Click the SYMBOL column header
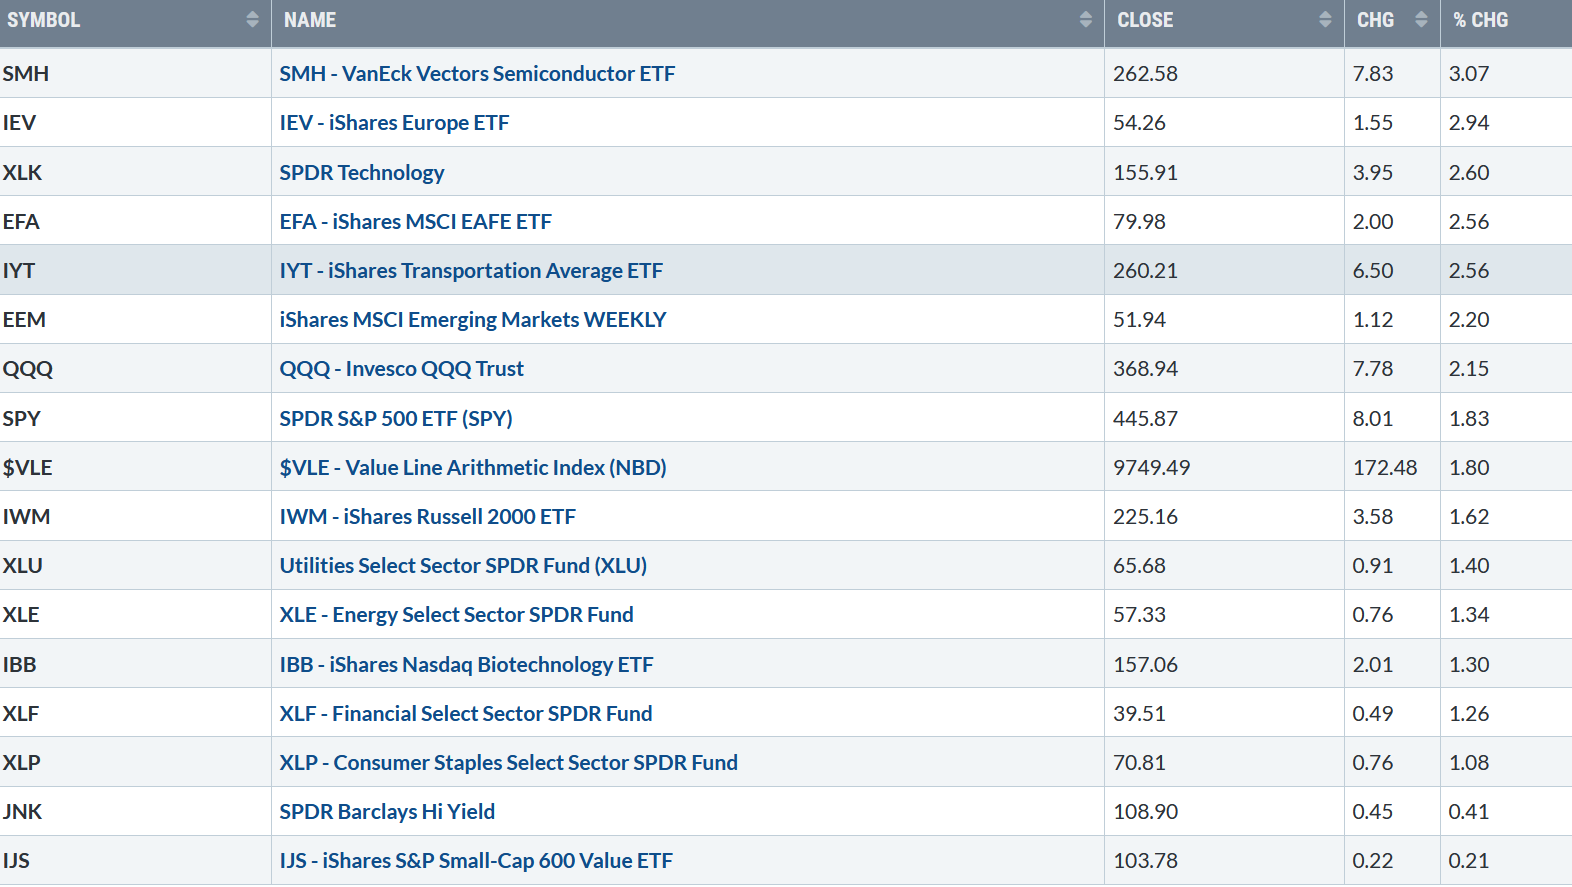The width and height of the screenshot is (1572, 887). (135, 23)
